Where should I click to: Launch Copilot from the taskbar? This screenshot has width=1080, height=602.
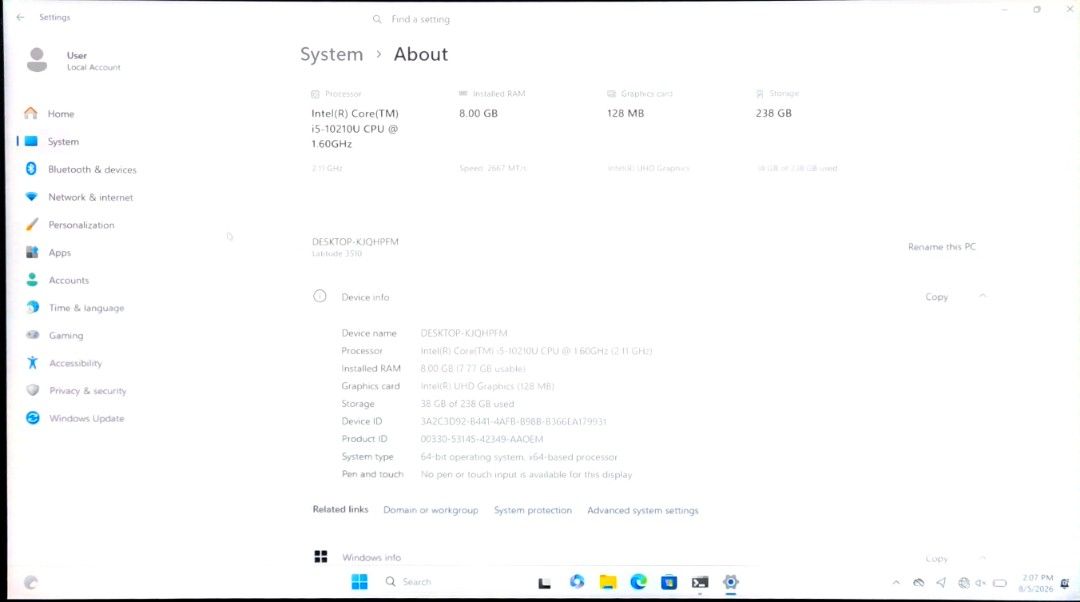(577, 582)
